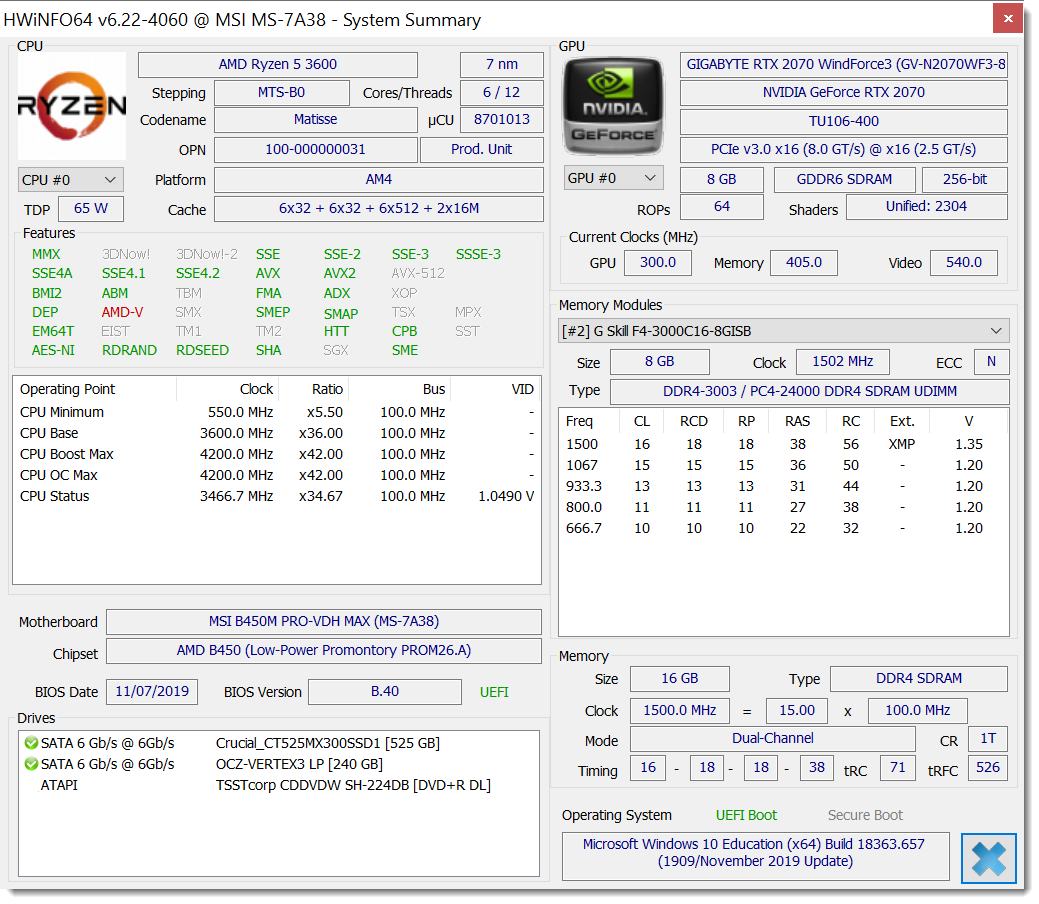Click the green check icon beside Crucial SSD
Viewport: 1039px width, 904px height.
pyautogui.click(x=30, y=743)
